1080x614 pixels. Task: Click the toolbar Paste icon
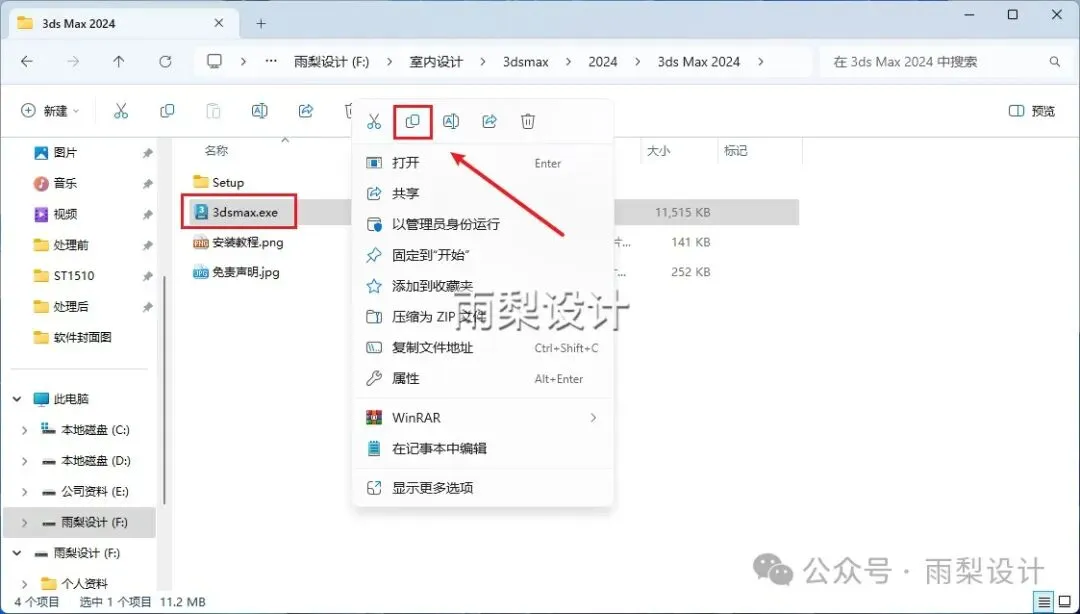[214, 111]
